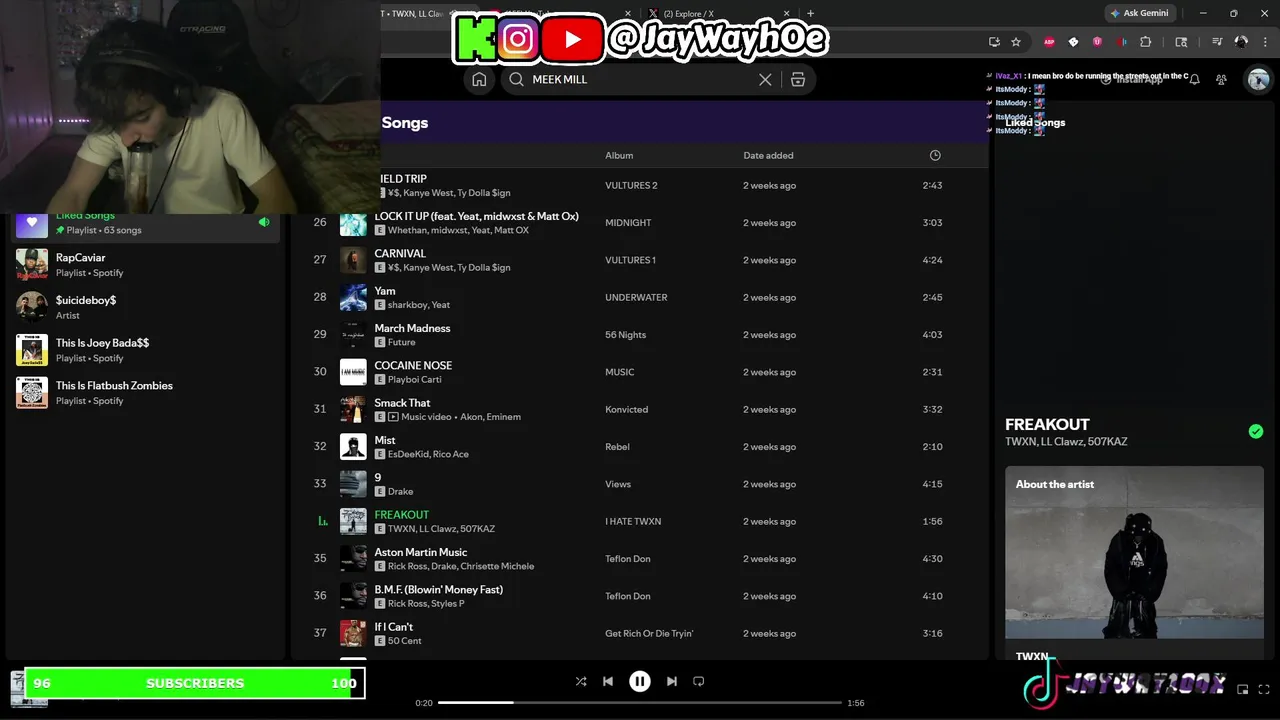The height and width of the screenshot is (720, 1280).
Task: Toggle repeat mode
Action: (699, 681)
